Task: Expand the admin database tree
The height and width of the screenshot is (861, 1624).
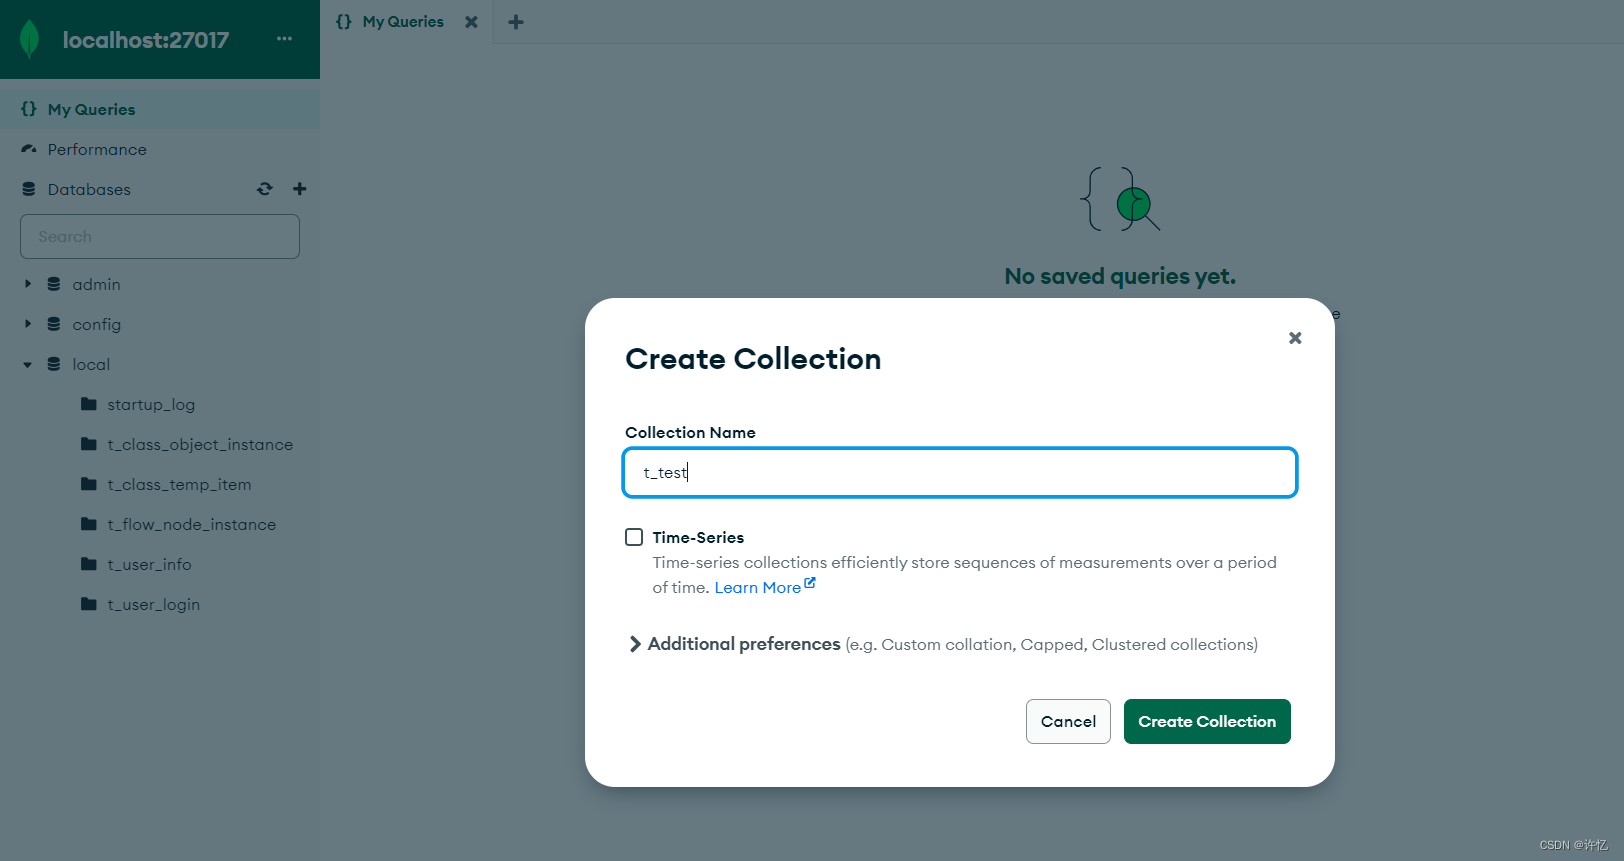Action: tap(28, 284)
